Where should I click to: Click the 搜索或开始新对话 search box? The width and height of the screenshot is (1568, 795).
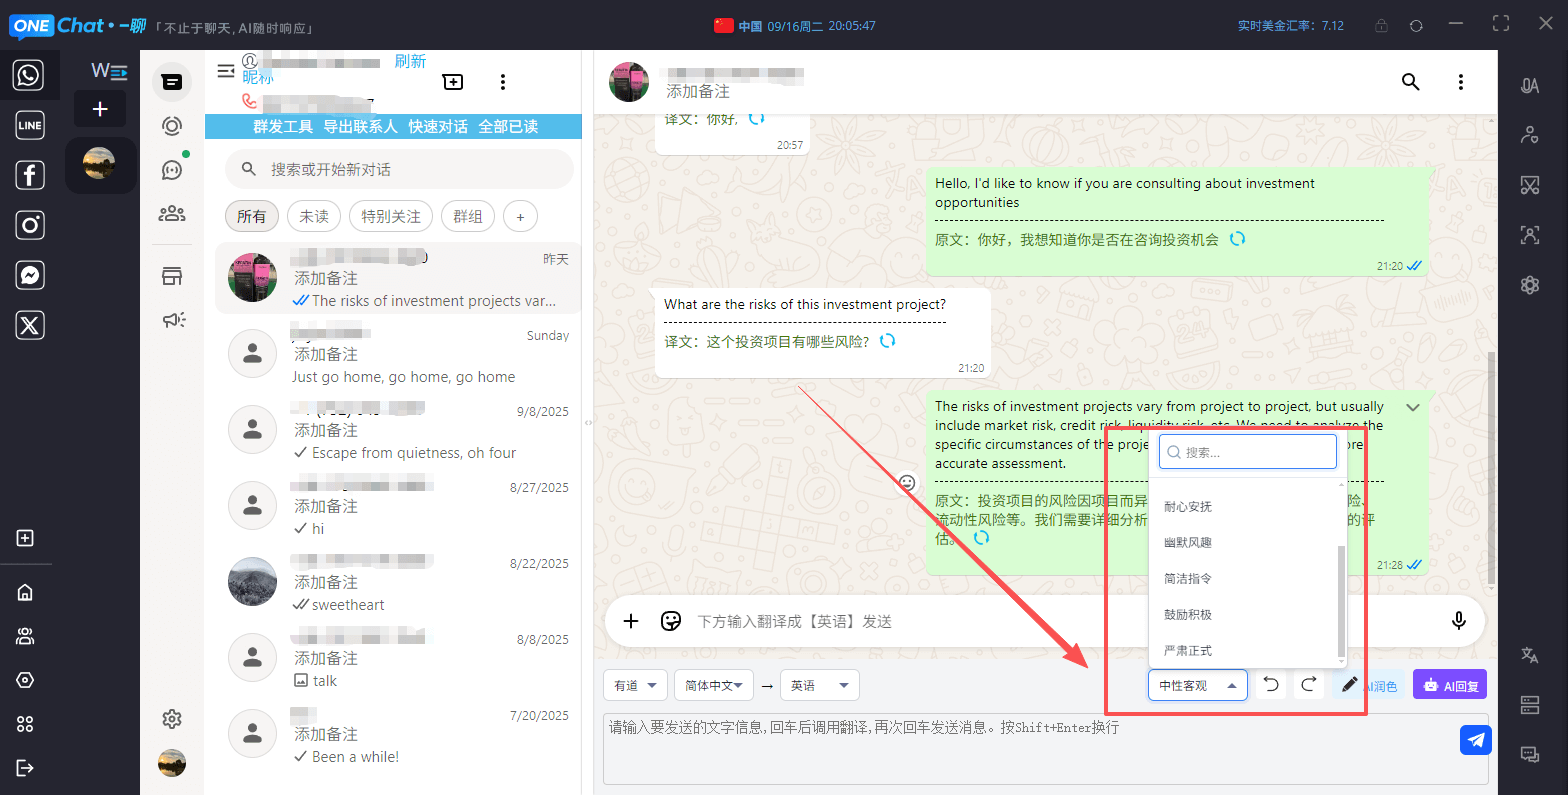coord(399,170)
